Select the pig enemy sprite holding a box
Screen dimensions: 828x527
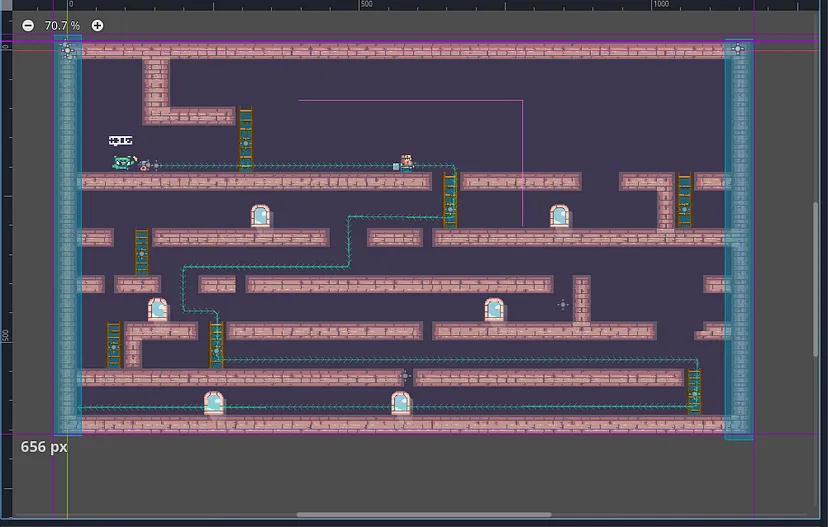[406, 163]
